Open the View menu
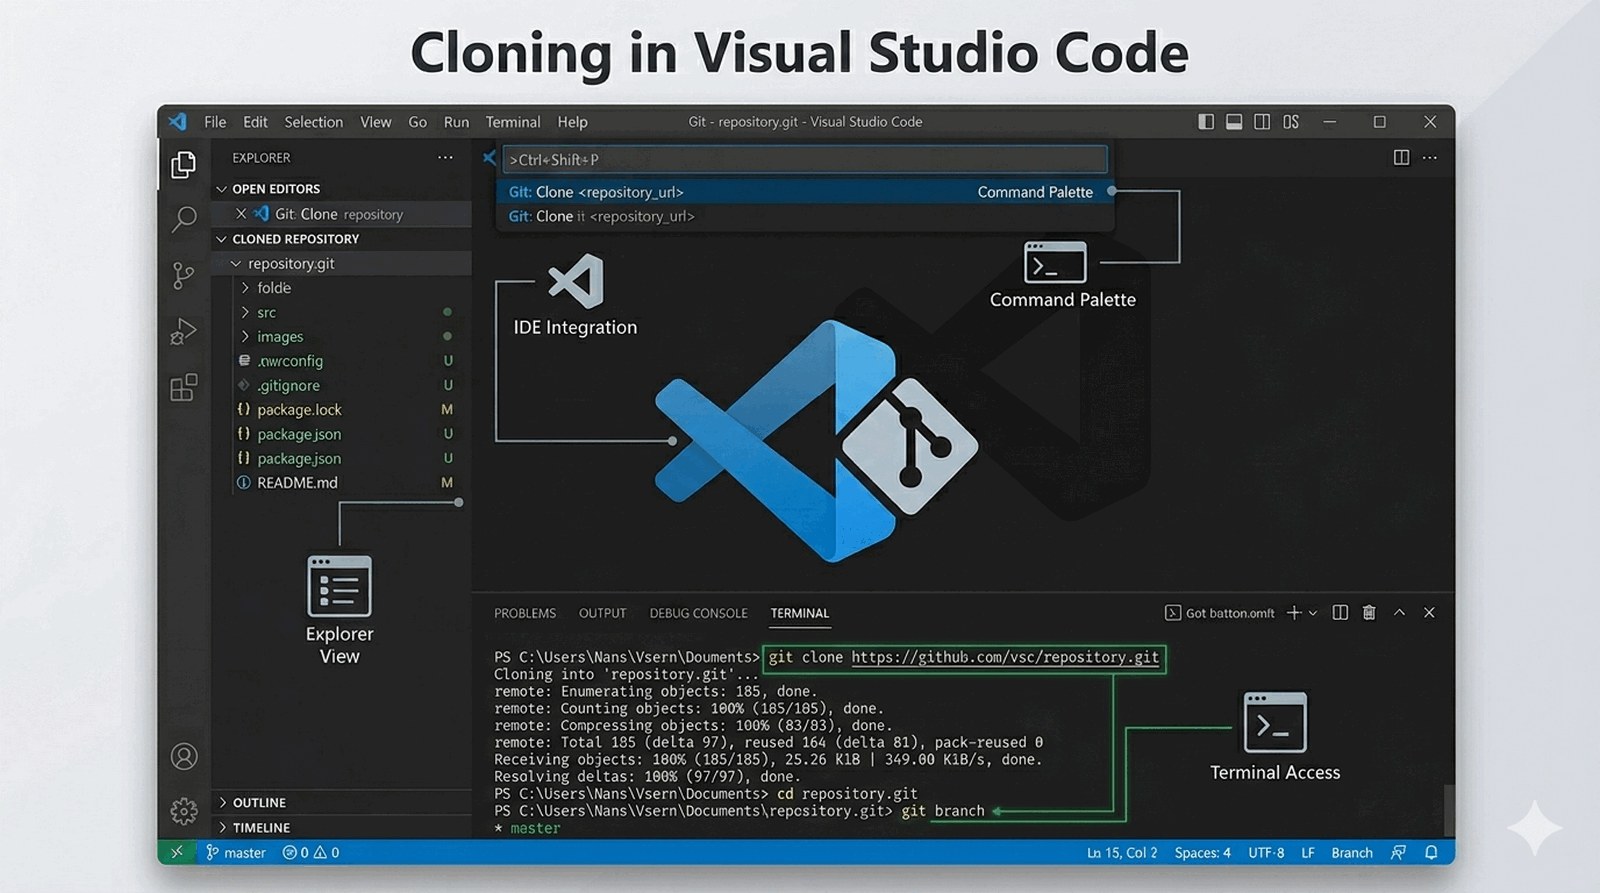The height and width of the screenshot is (893, 1600). click(375, 122)
